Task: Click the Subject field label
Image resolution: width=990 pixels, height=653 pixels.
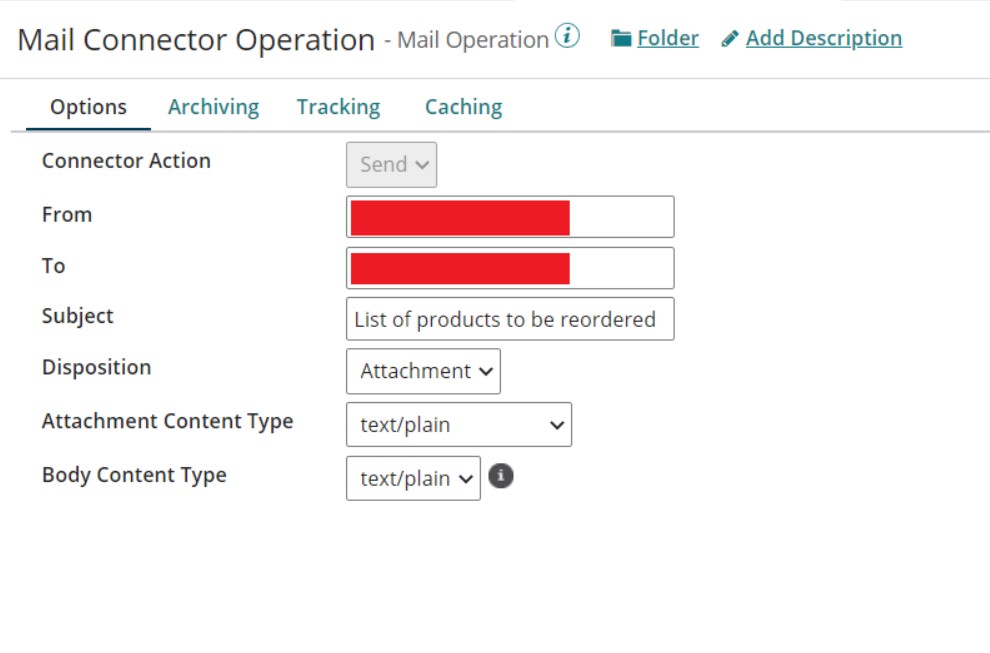Action: click(x=77, y=316)
